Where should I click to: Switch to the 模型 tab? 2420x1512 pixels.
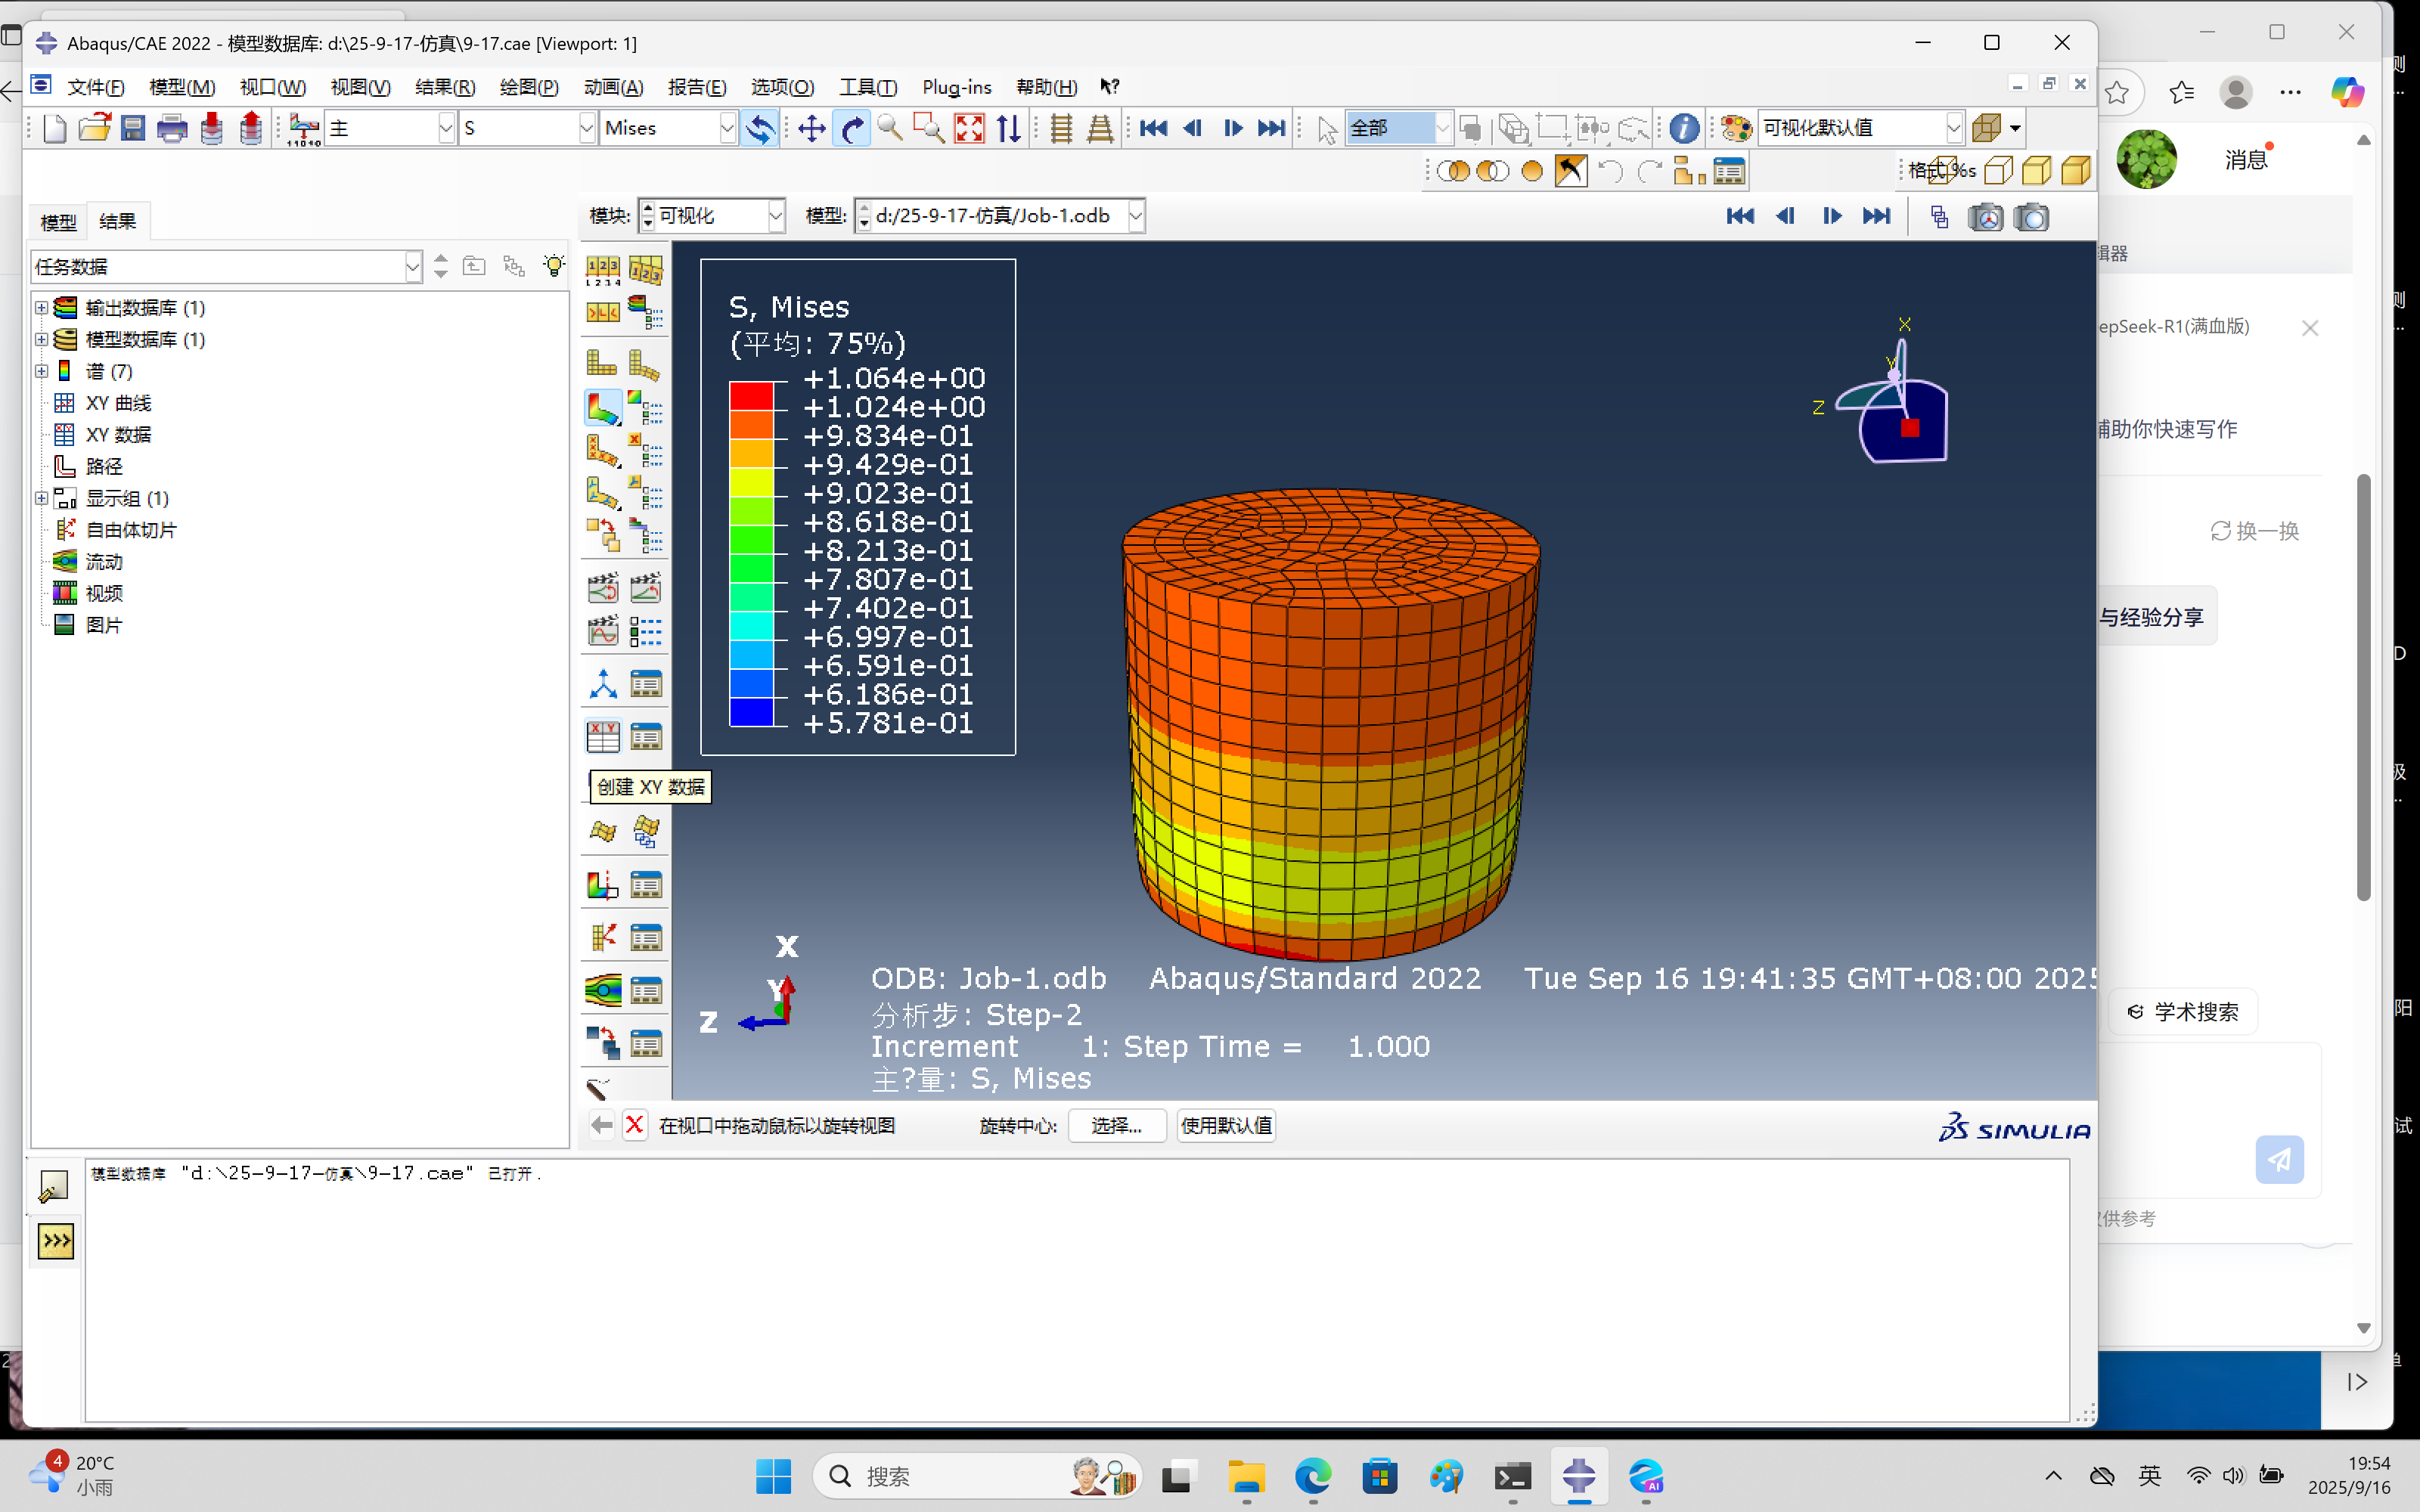[58, 222]
